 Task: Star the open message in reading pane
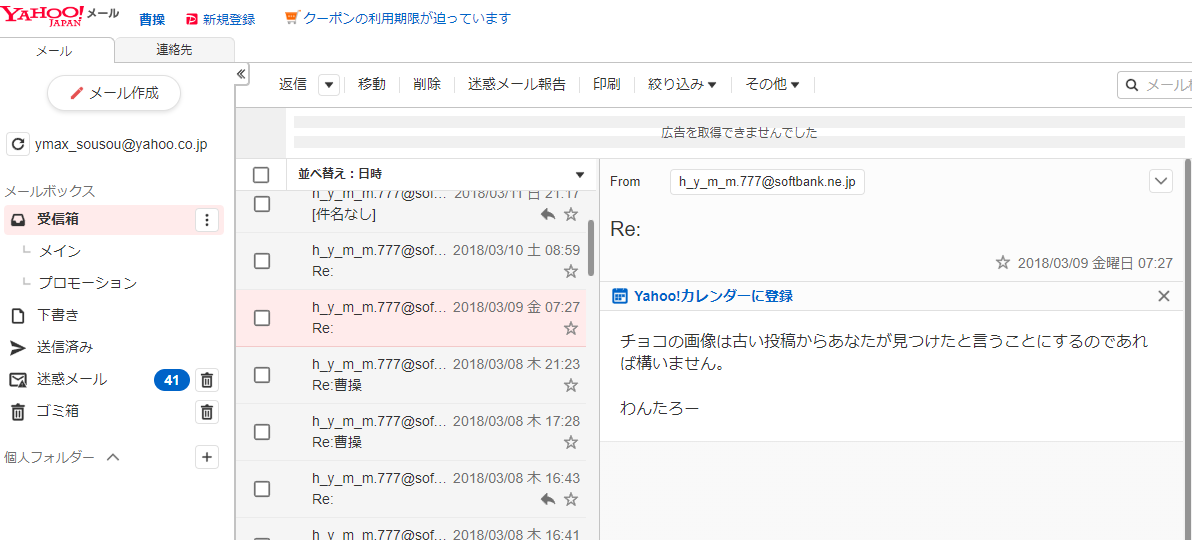1003,263
